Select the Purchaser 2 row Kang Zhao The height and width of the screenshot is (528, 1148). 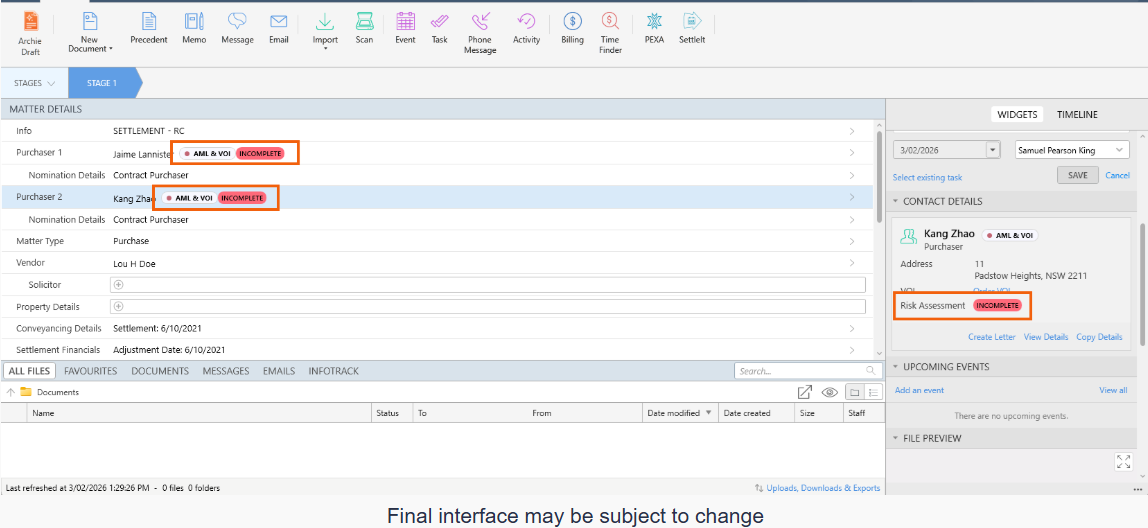(436, 197)
